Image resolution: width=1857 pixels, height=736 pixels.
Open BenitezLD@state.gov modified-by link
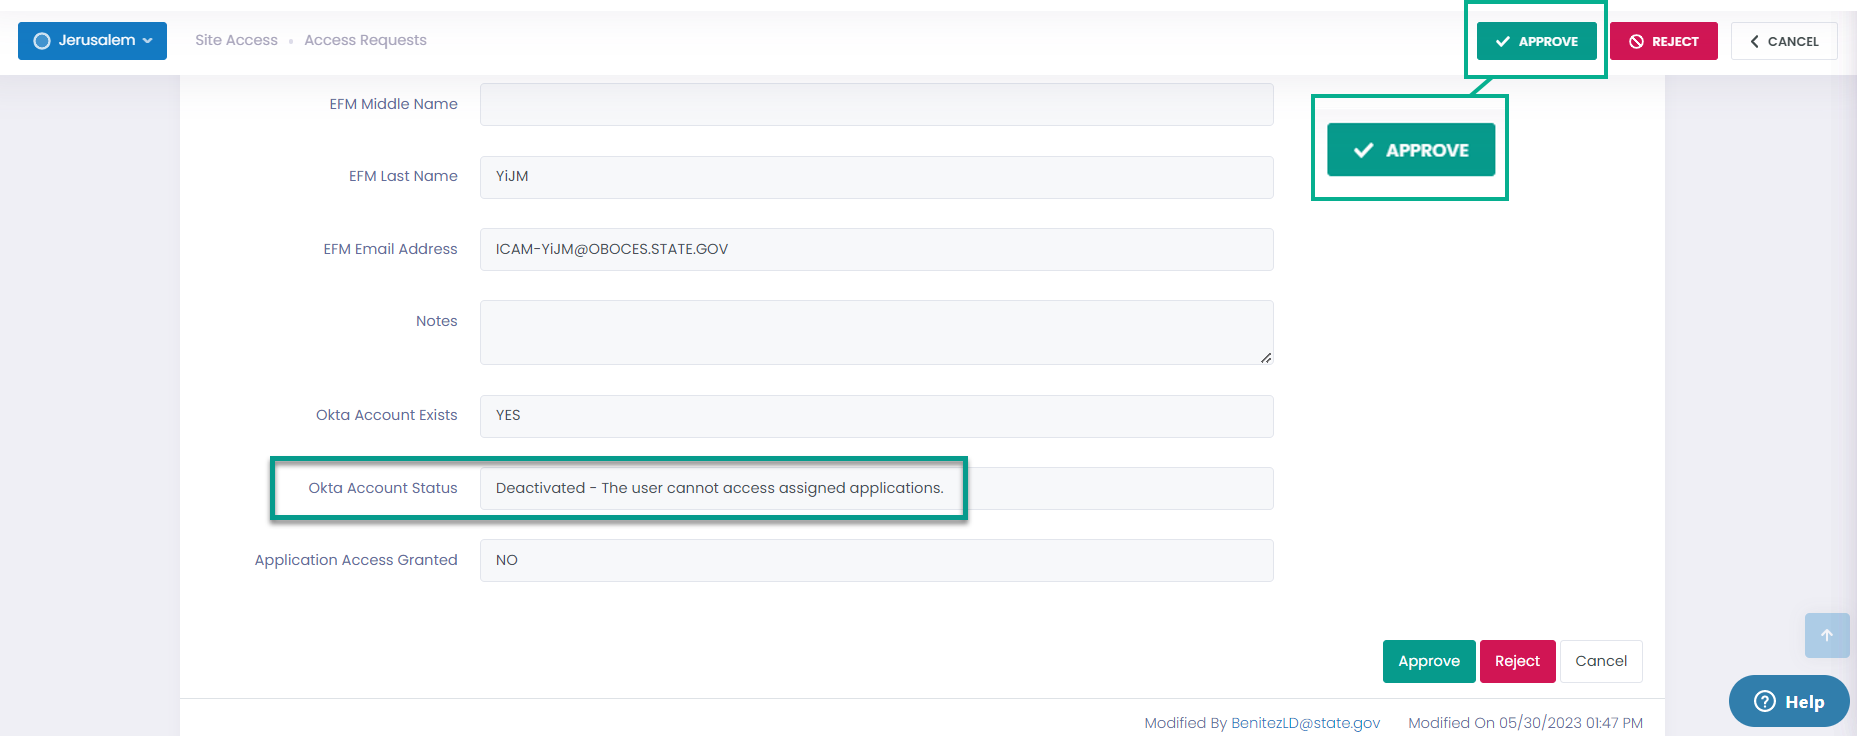point(1305,723)
